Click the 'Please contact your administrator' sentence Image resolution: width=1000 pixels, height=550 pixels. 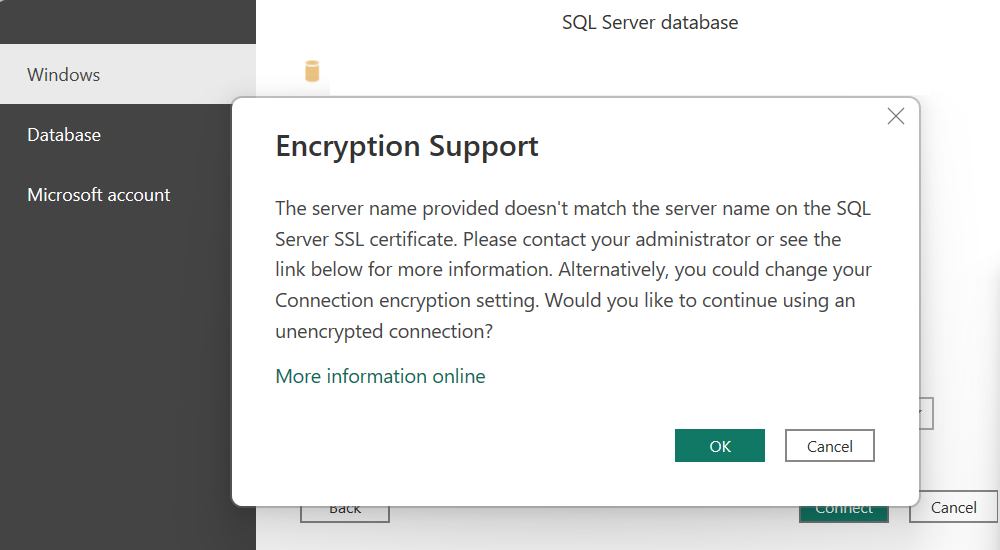pos(640,240)
